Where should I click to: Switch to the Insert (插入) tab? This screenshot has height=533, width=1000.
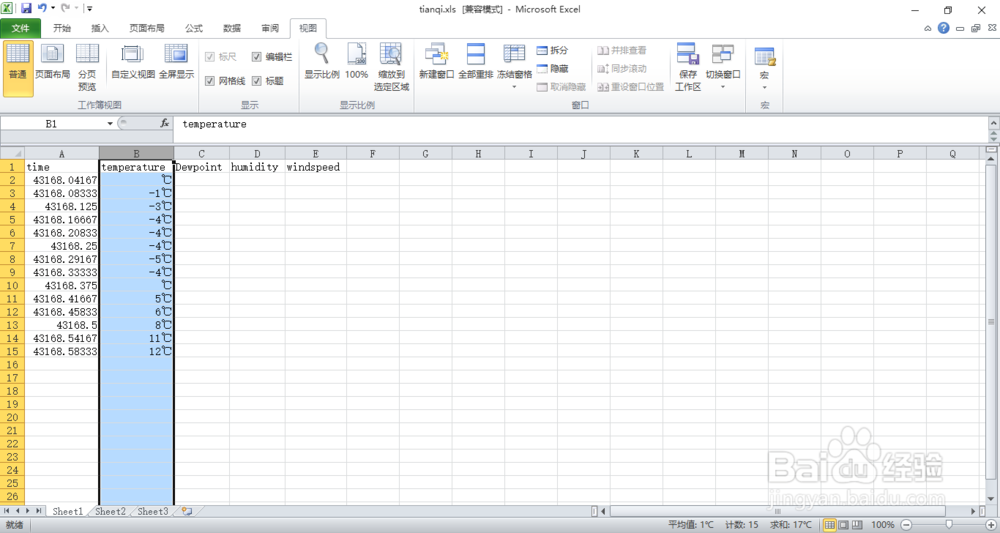pos(100,28)
